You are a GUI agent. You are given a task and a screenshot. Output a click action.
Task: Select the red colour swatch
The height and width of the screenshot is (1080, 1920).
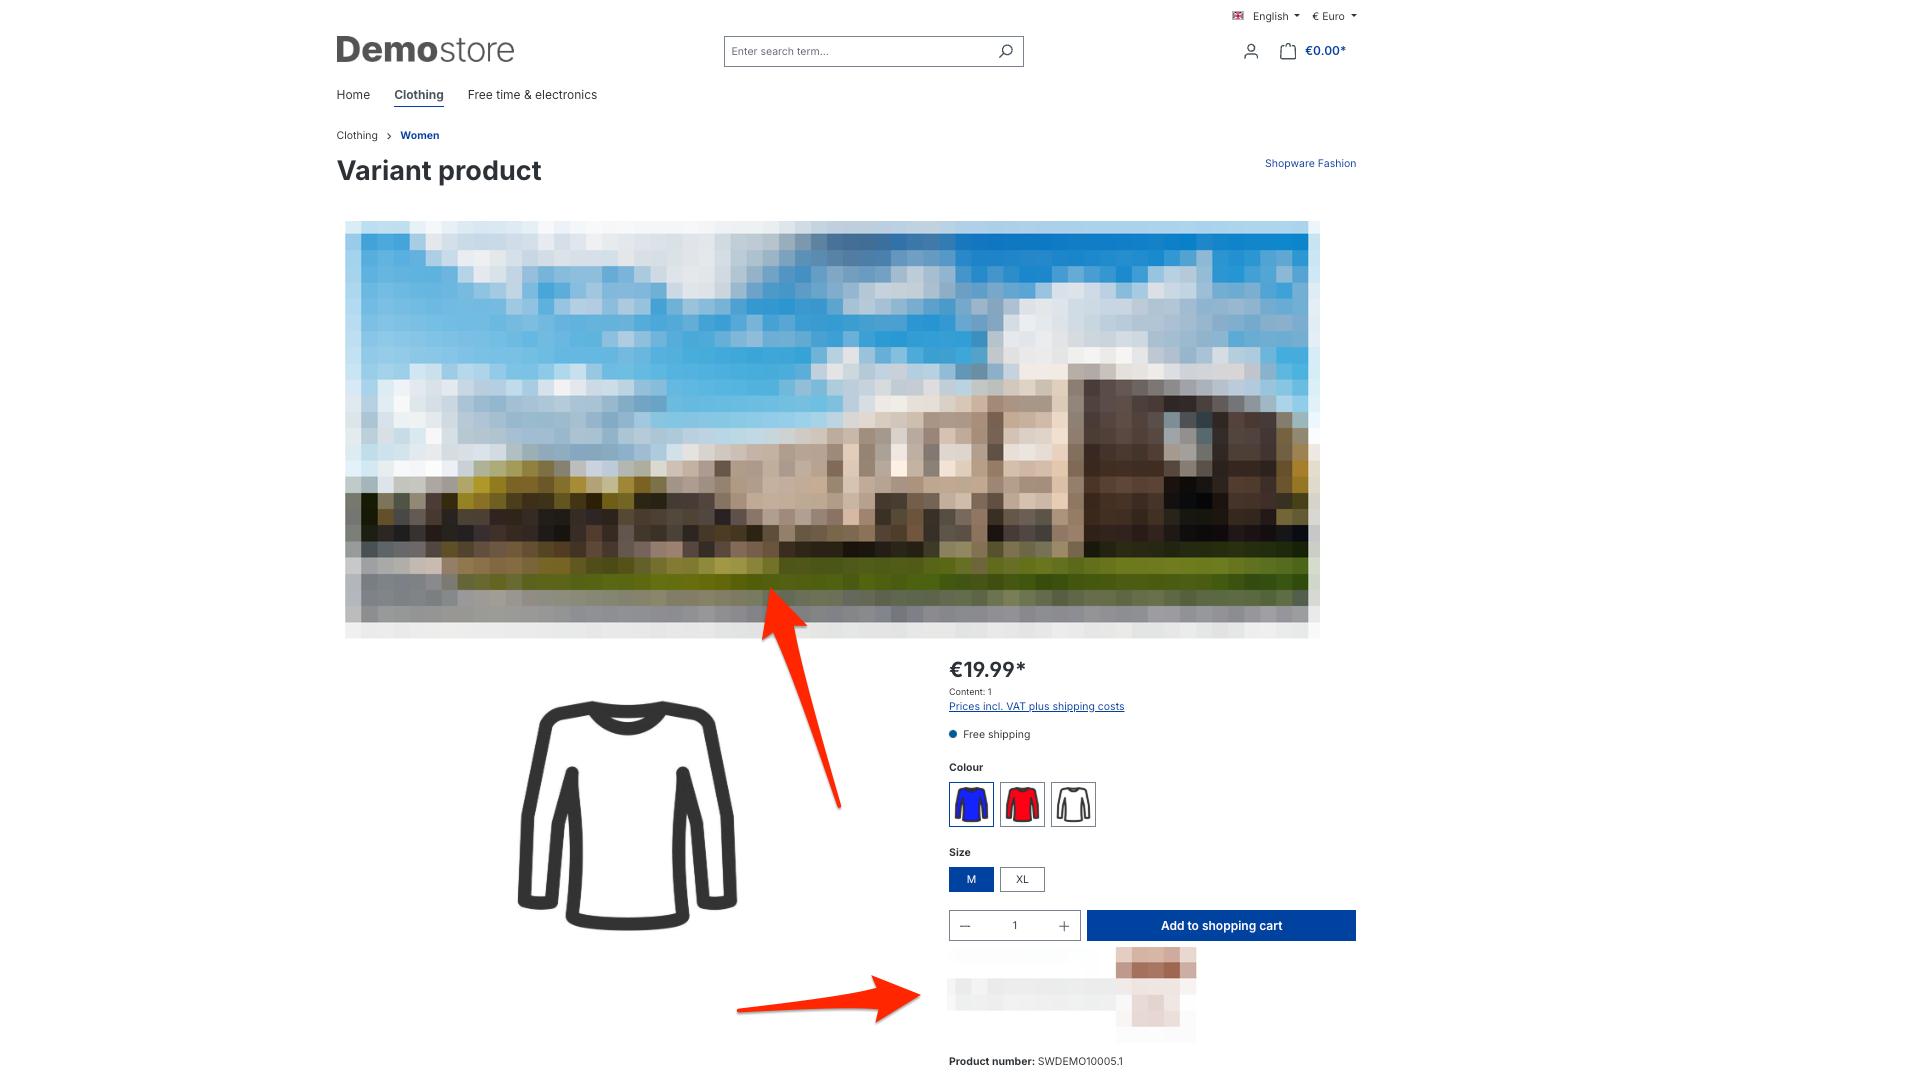(1022, 803)
